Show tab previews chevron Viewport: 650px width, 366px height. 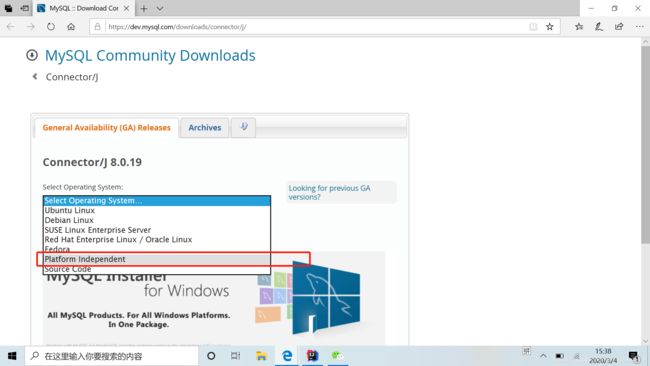pyautogui.click(x=160, y=8)
